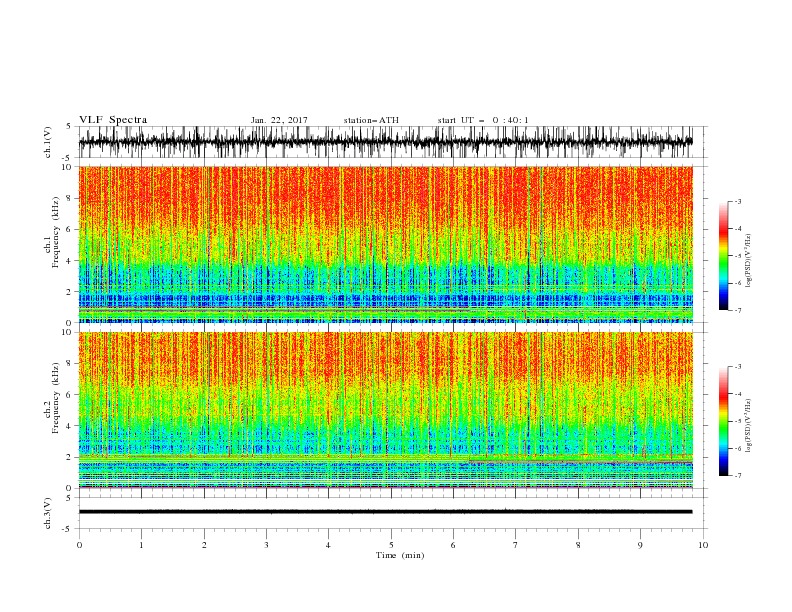The image size is (792, 612).
Task: Click the ch.3 voltage waveform trace
Action: [386, 512]
